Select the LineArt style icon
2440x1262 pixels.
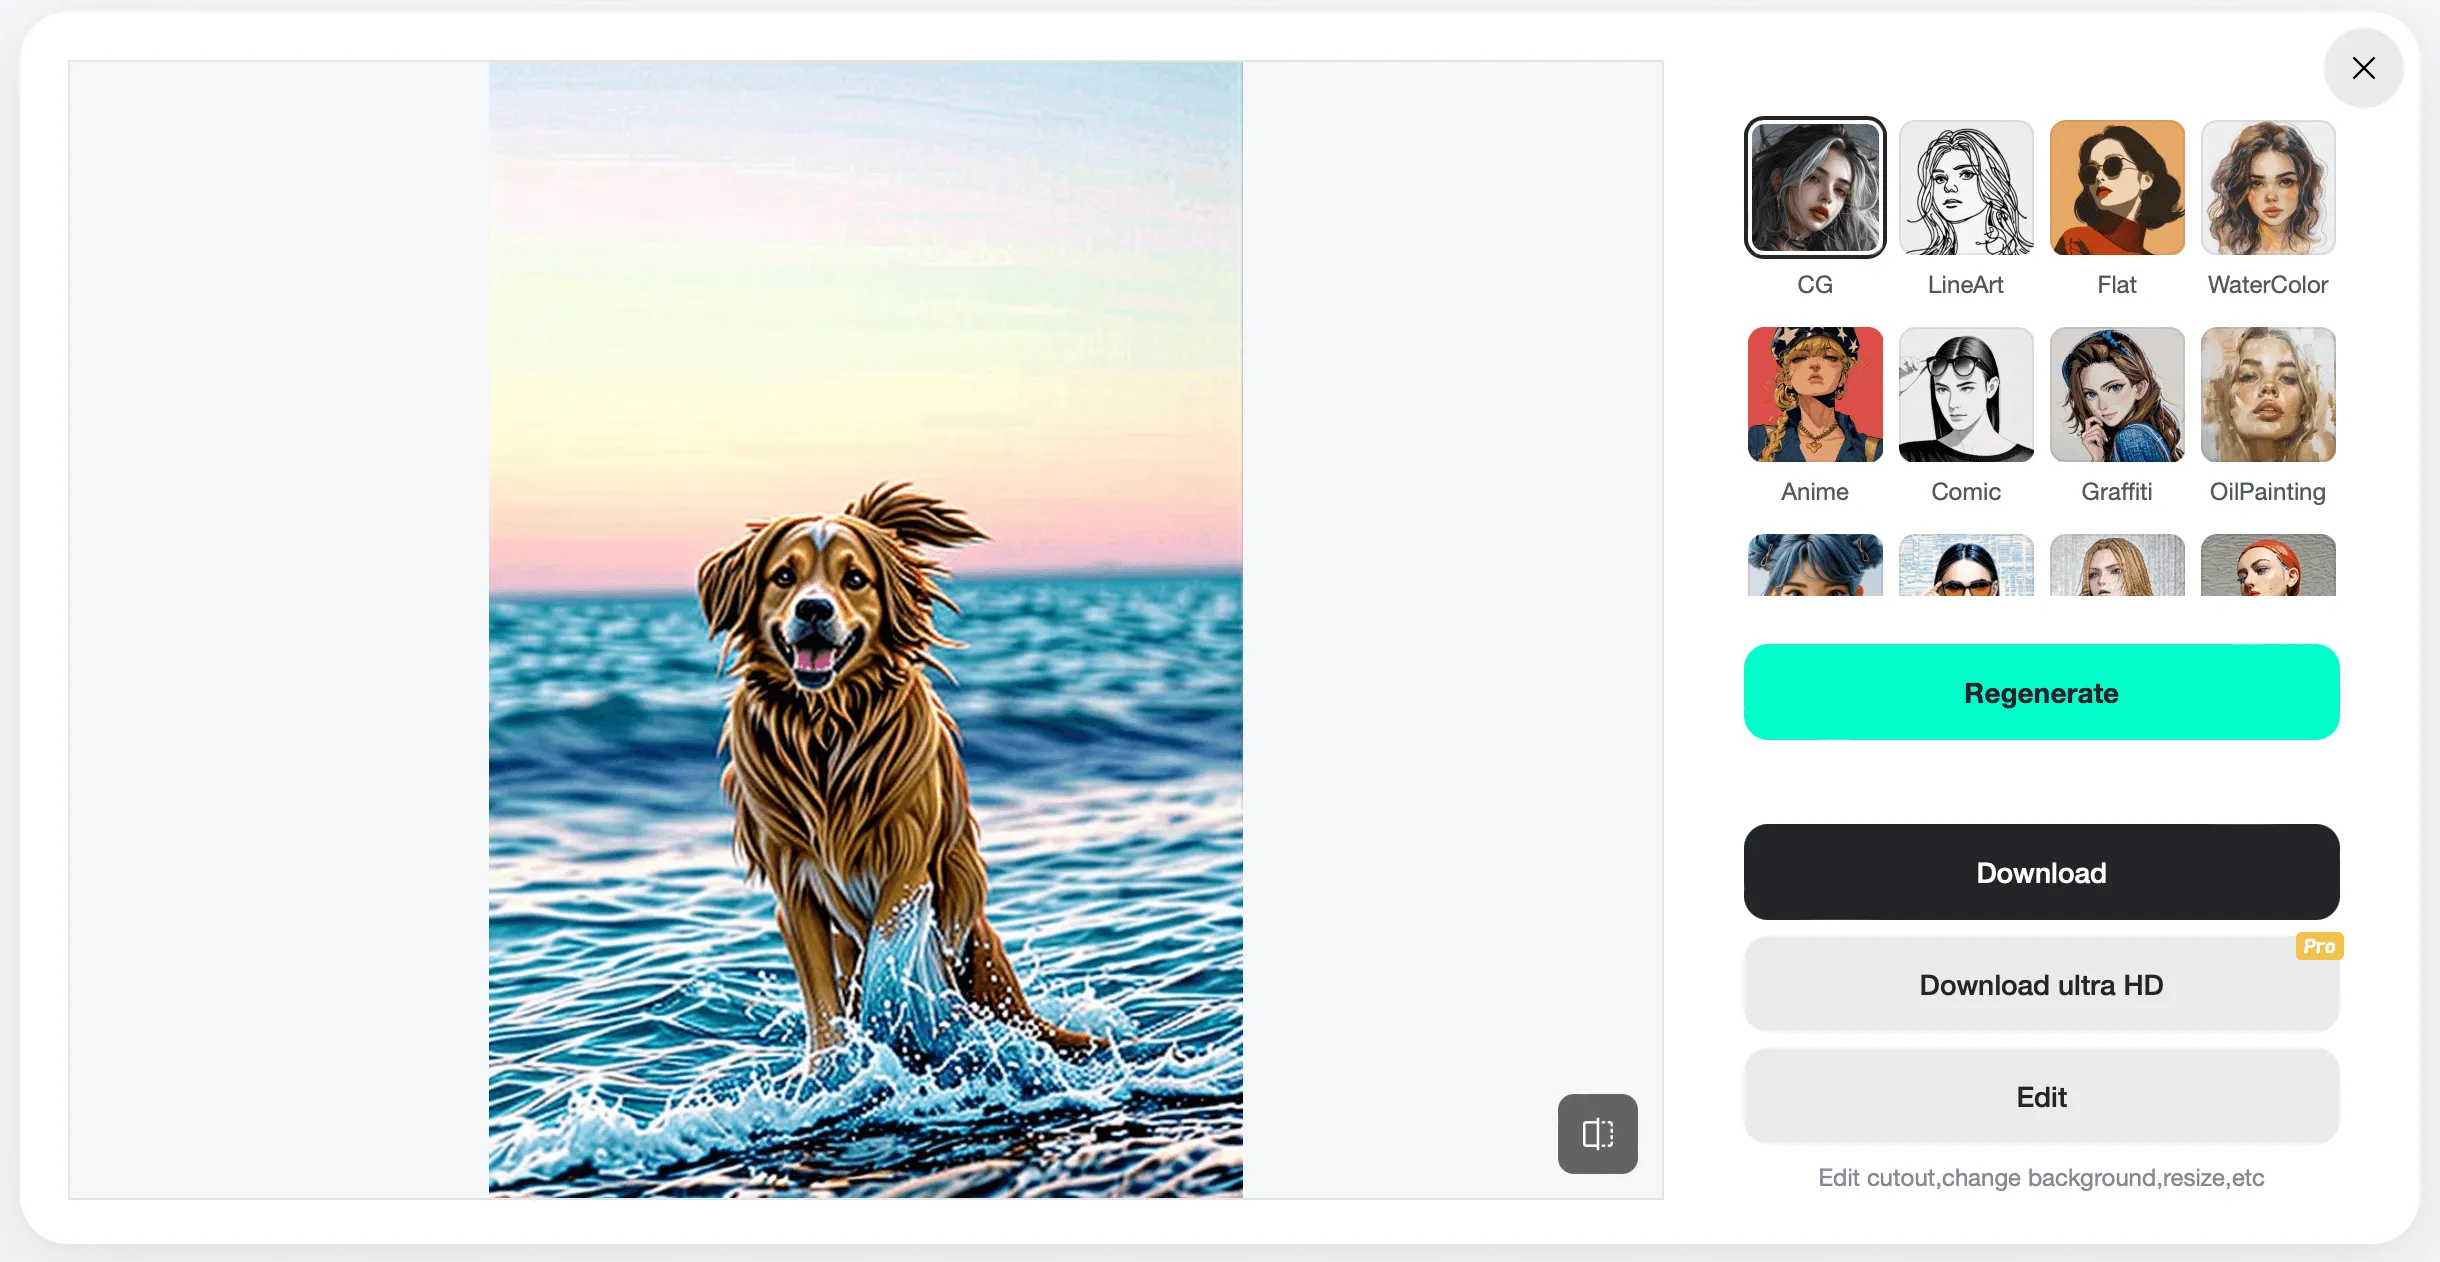(x=1965, y=187)
